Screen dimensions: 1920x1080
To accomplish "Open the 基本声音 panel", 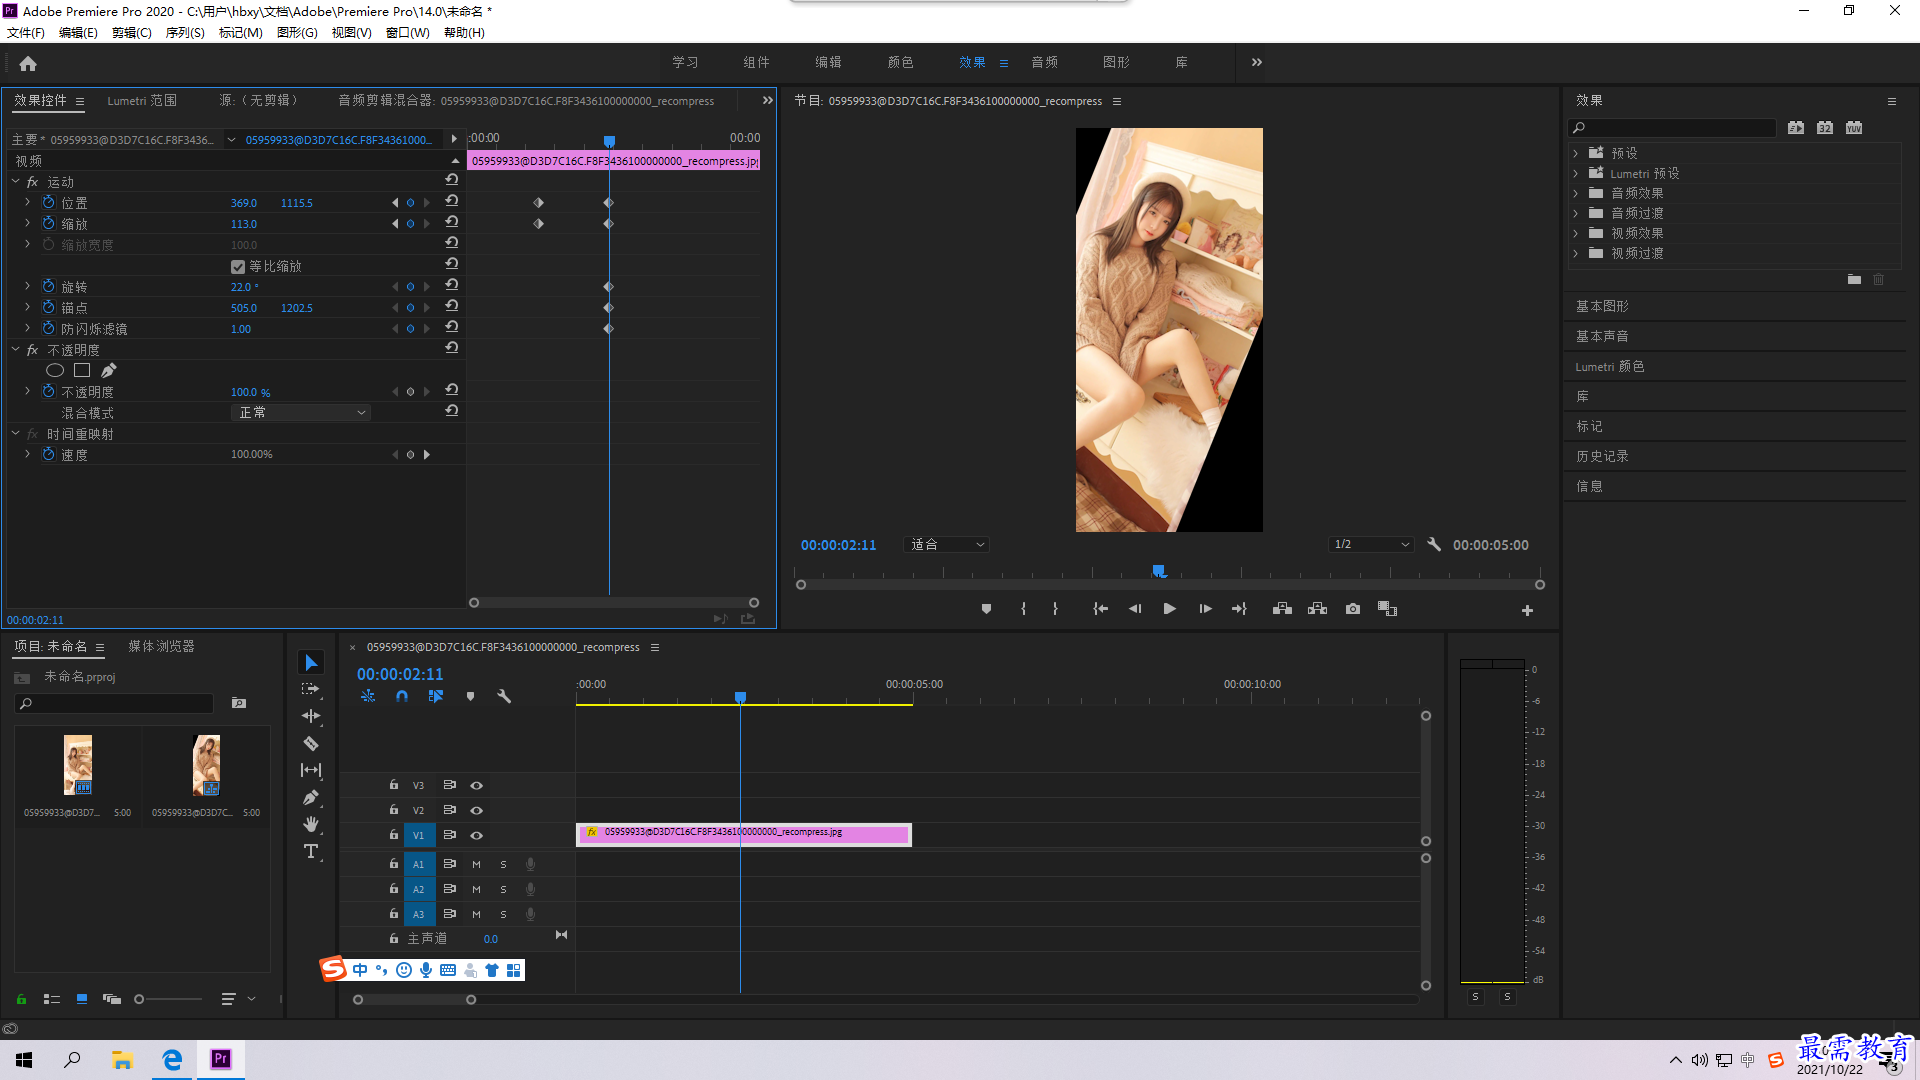I will pyautogui.click(x=1603, y=337).
